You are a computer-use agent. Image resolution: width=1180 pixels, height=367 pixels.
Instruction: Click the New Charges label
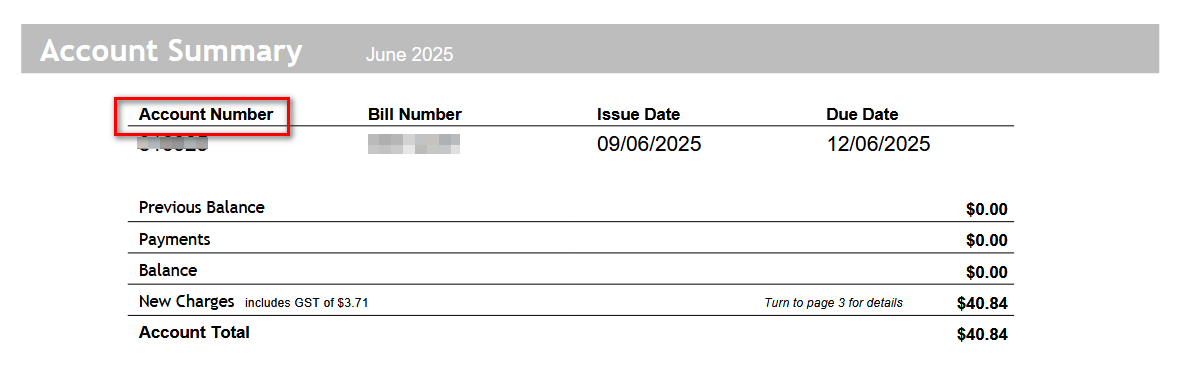187,302
